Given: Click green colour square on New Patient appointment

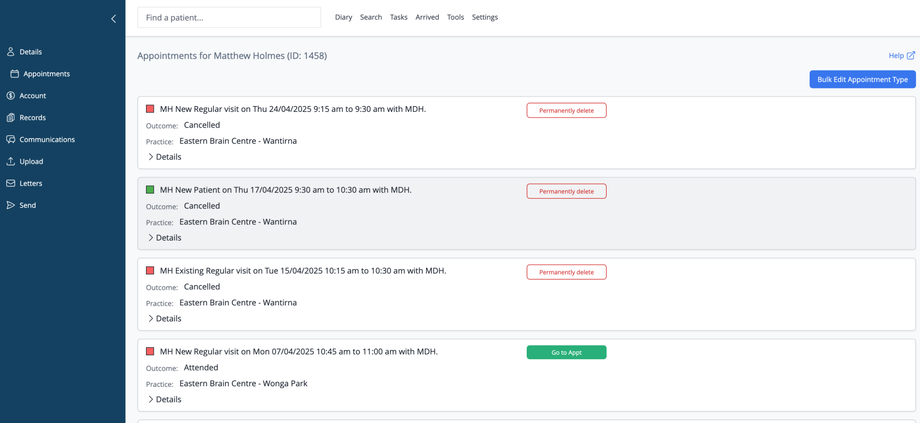Looking at the screenshot, I should point(150,190).
